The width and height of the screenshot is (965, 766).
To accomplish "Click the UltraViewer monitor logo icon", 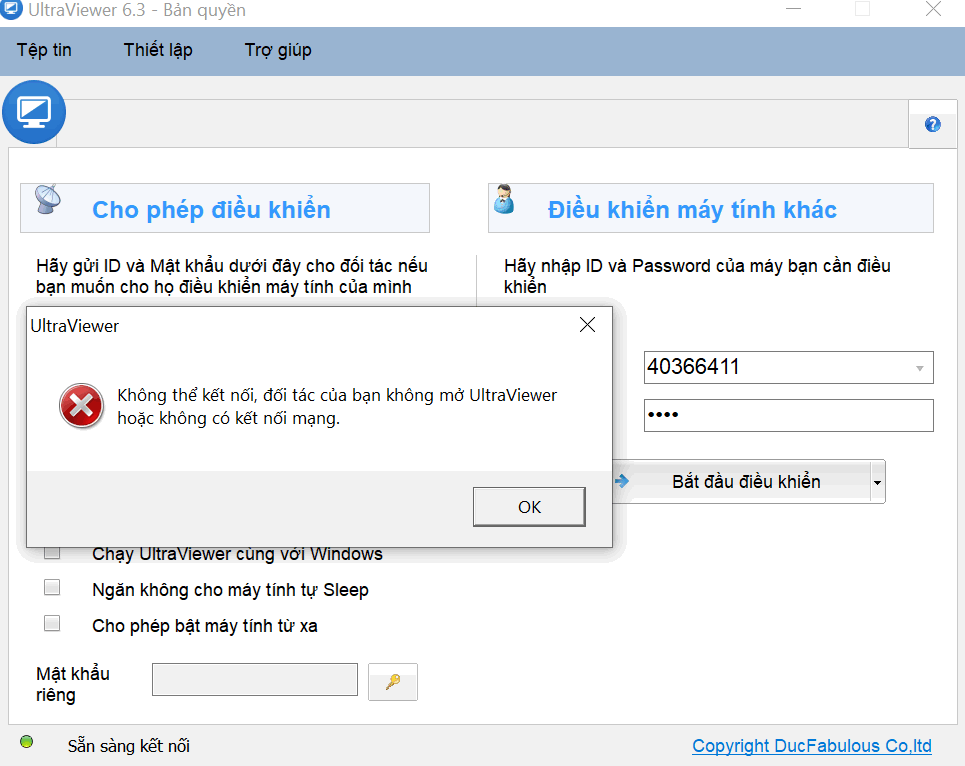I will [x=34, y=112].
